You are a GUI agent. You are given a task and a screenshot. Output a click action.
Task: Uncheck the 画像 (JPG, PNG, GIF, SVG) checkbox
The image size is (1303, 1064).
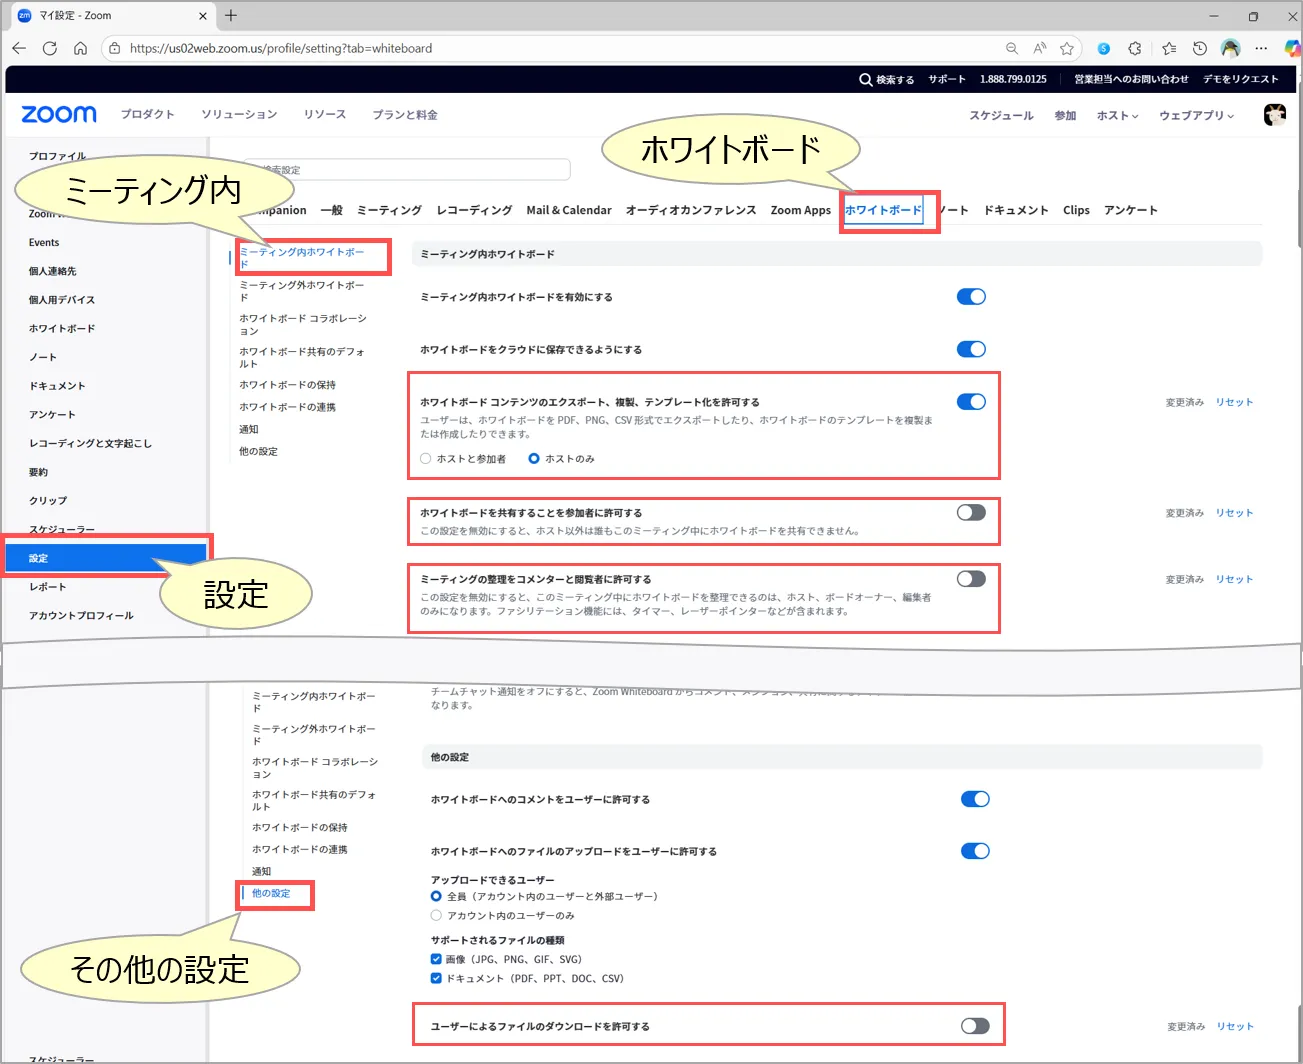(436, 959)
